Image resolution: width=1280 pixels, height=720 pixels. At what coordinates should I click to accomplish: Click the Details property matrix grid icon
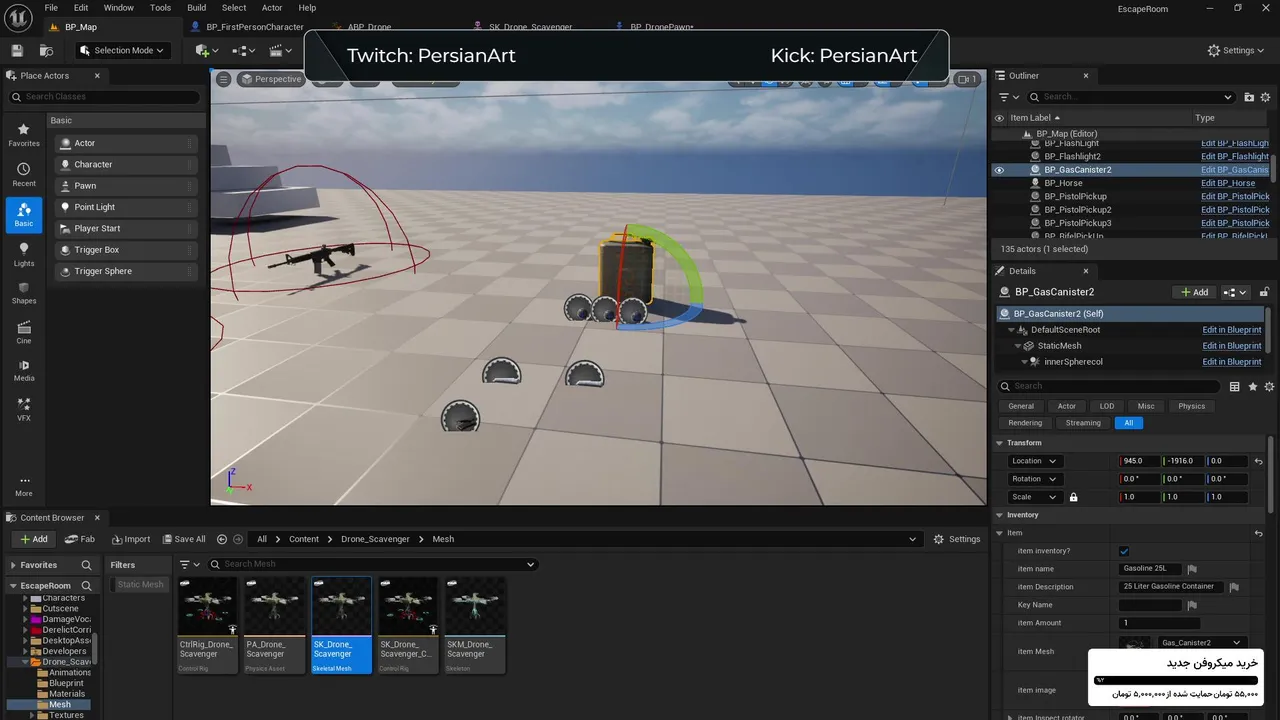coord(1235,386)
